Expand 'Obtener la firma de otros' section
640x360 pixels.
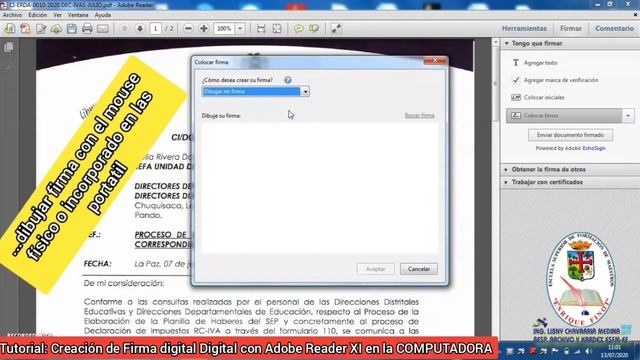[x=549, y=169]
